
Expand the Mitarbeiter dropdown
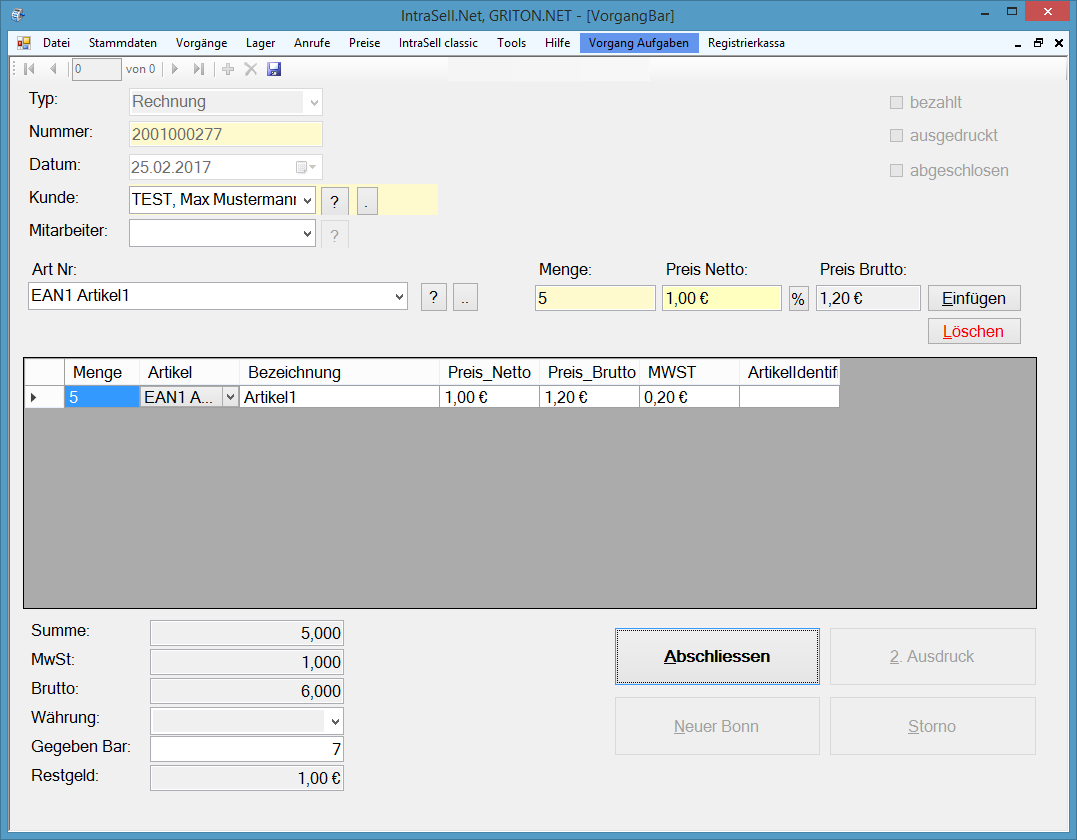(x=307, y=234)
